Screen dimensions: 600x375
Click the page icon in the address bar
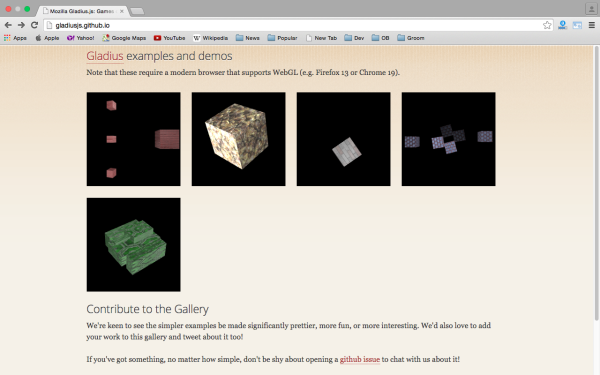click(x=49, y=25)
